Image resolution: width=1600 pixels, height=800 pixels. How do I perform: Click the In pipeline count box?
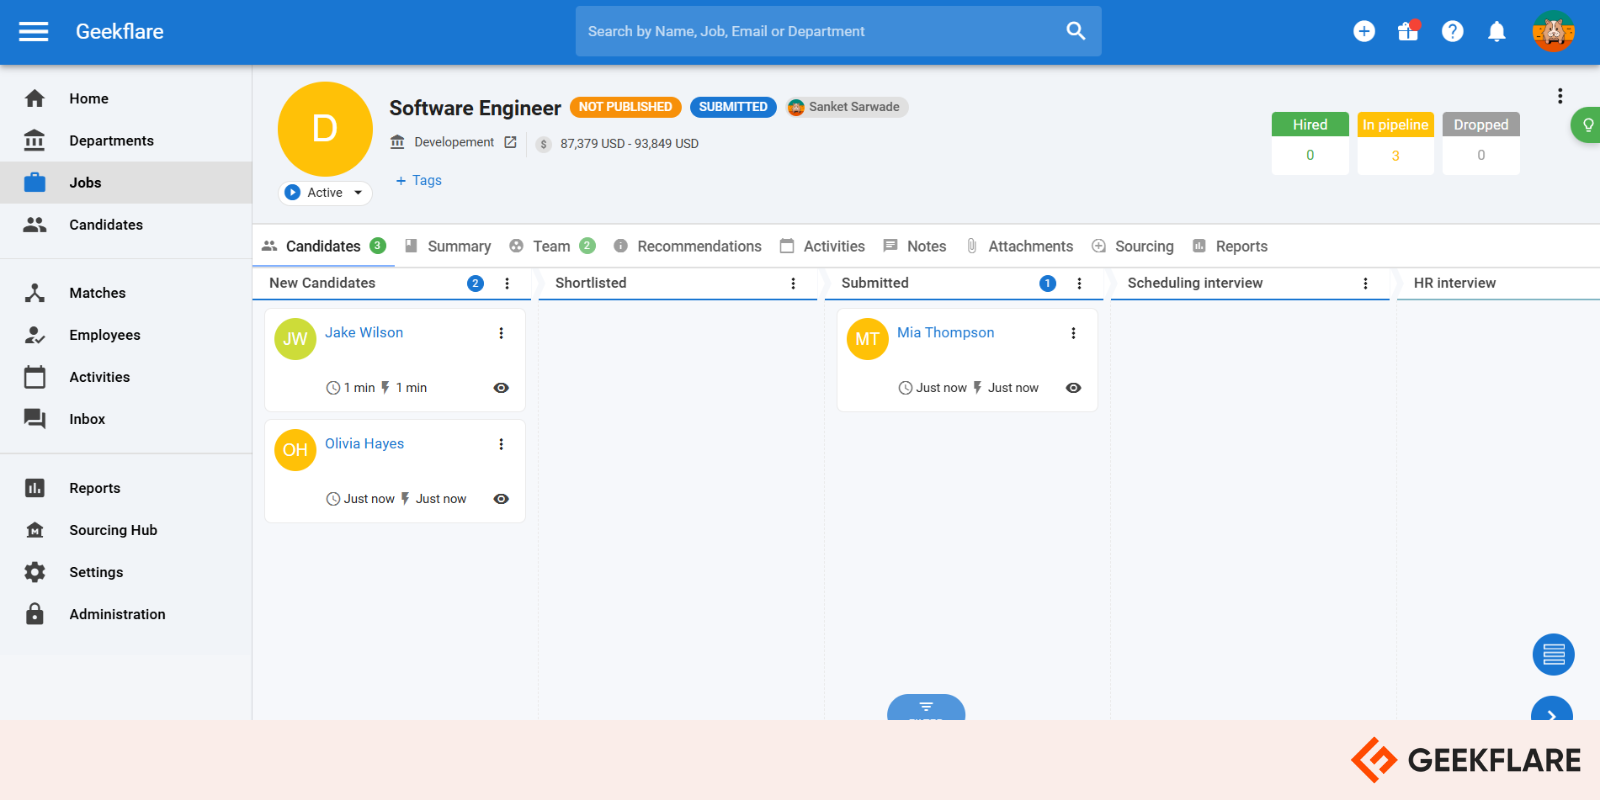[1395, 143]
